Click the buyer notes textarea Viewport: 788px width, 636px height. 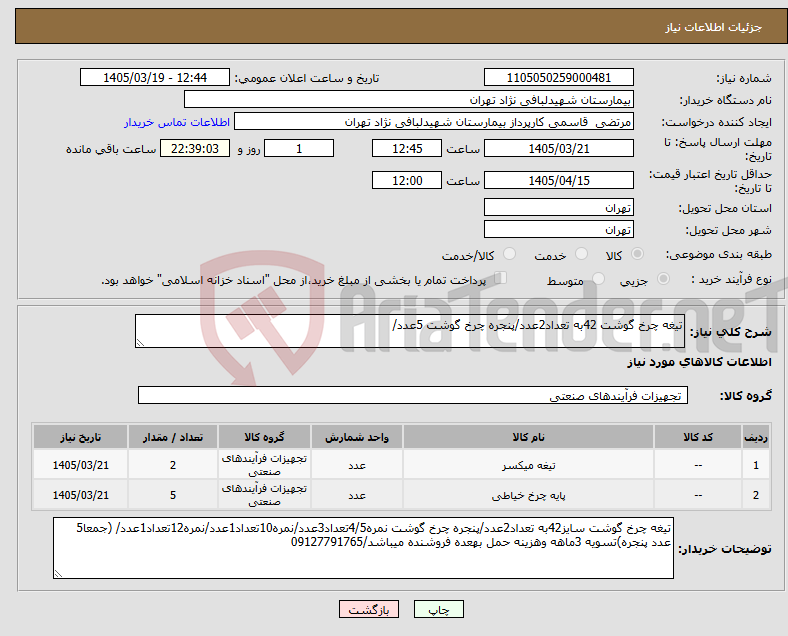point(363,548)
